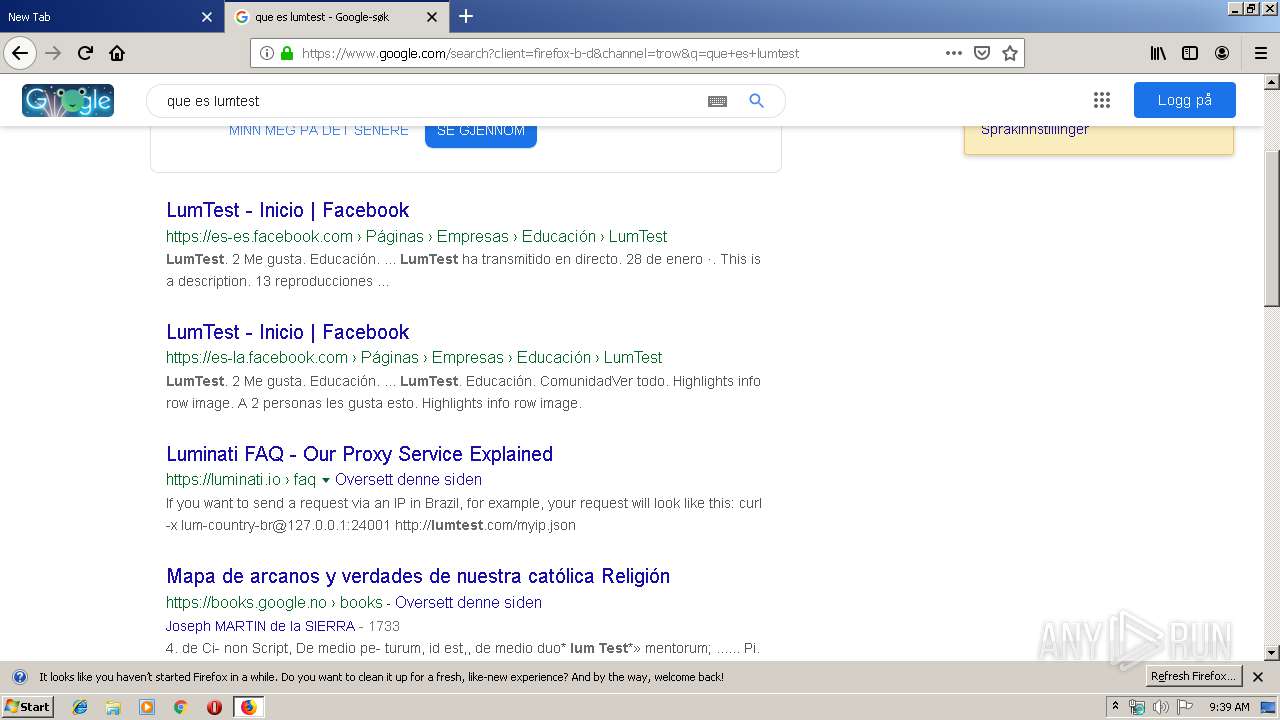Open the Library icon
This screenshot has width=1280, height=720.
point(1158,53)
